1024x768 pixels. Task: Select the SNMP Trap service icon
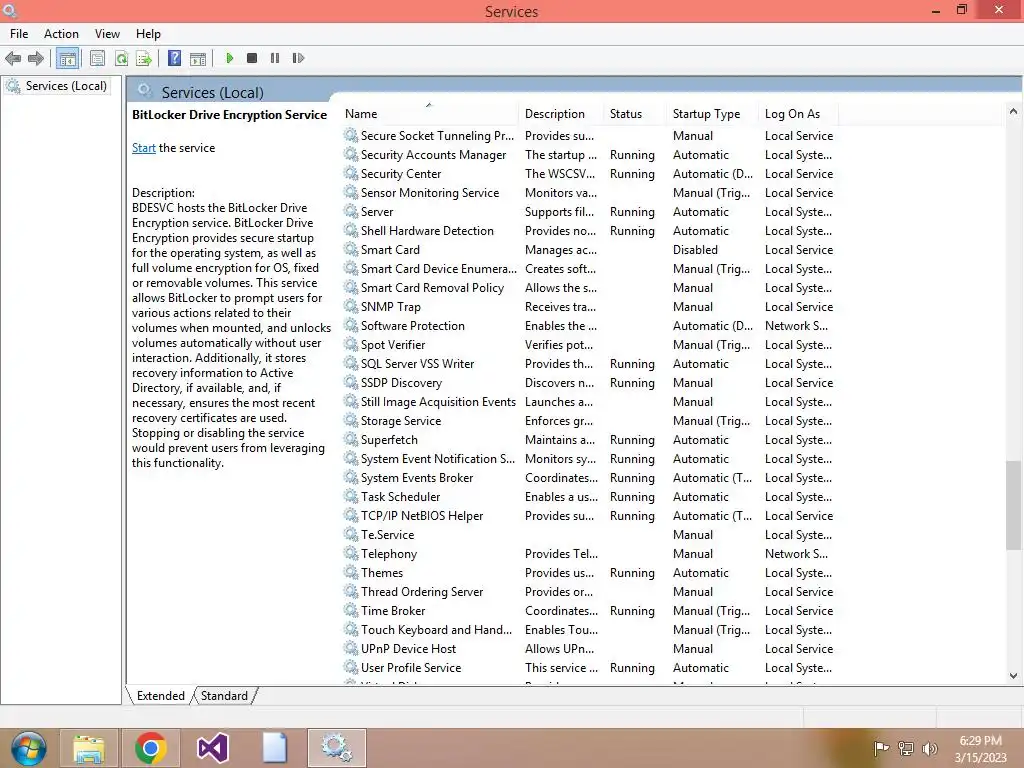[351, 306]
